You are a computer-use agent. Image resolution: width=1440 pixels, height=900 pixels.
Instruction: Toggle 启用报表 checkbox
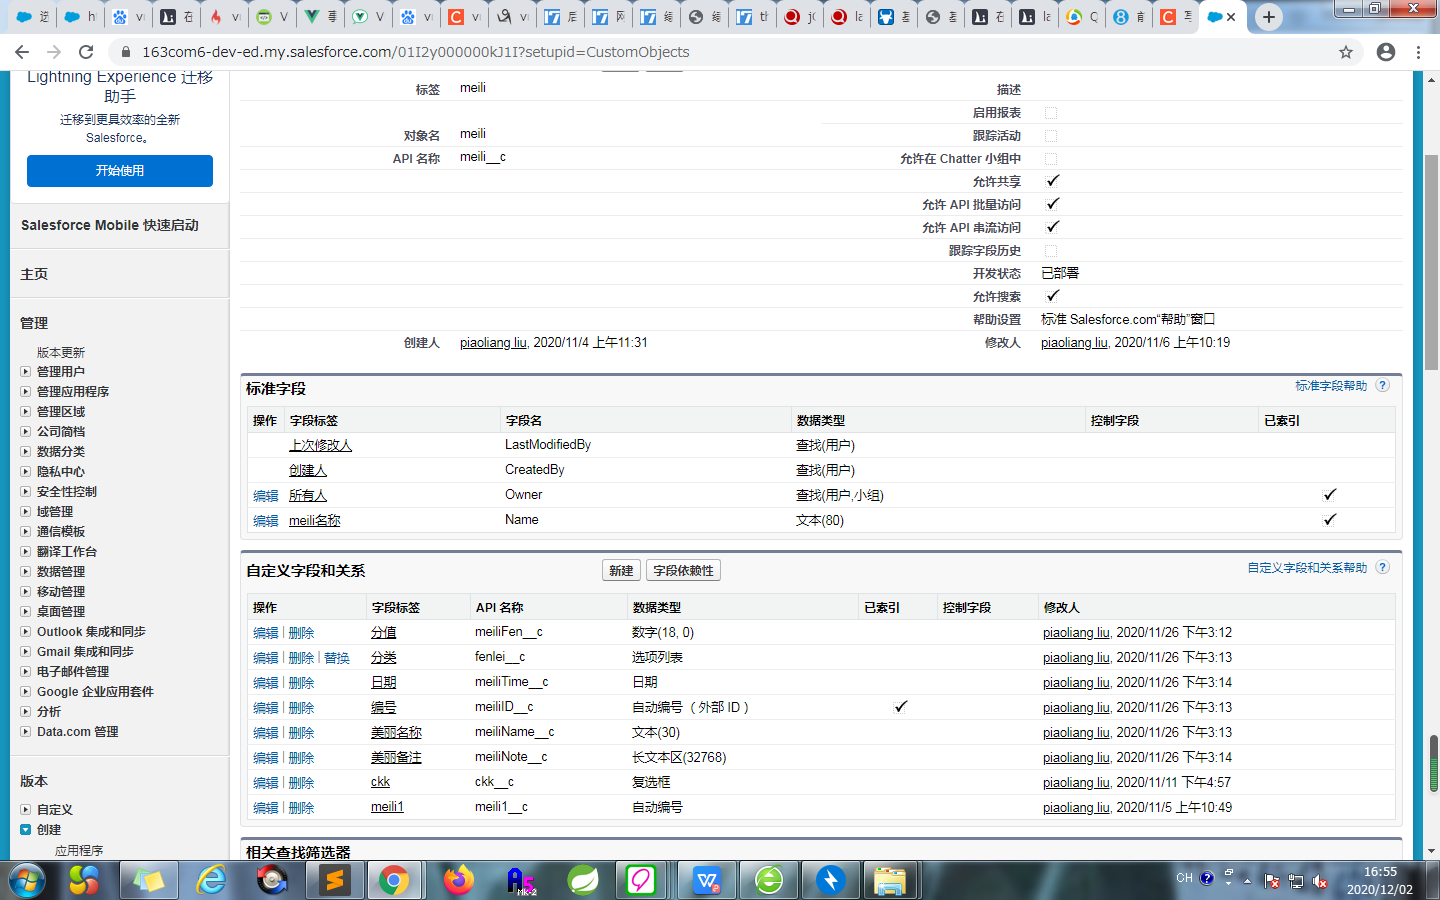(x=1051, y=113)
